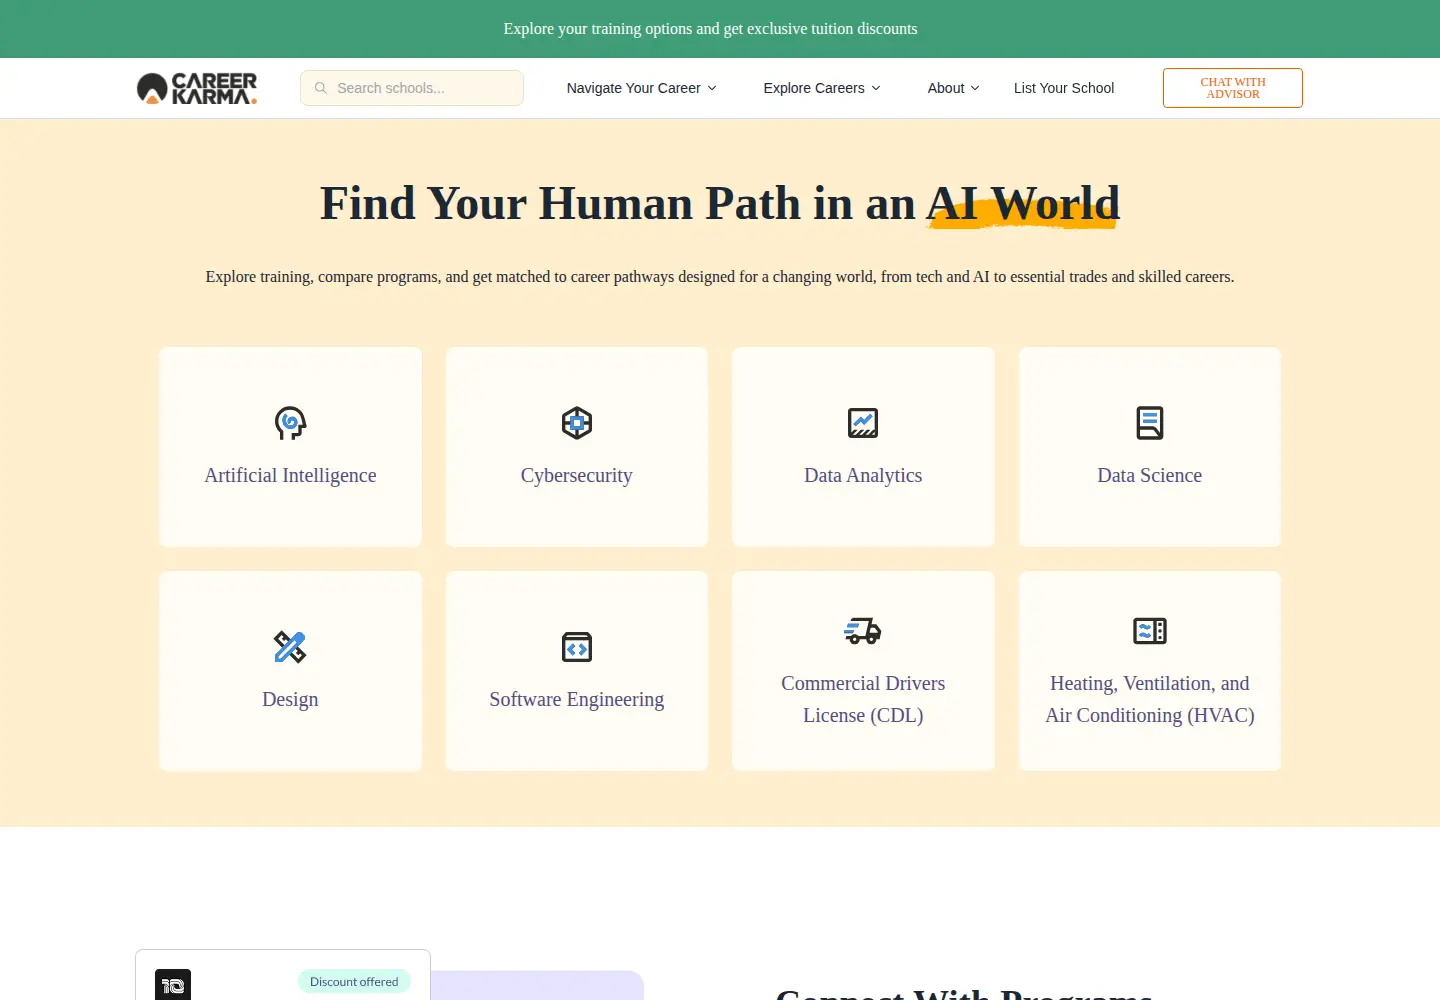The width and height of the screenshot is (1440, 1000).
Task: Click the Find Your Human Path heading
Action: [x=720, y=204]
